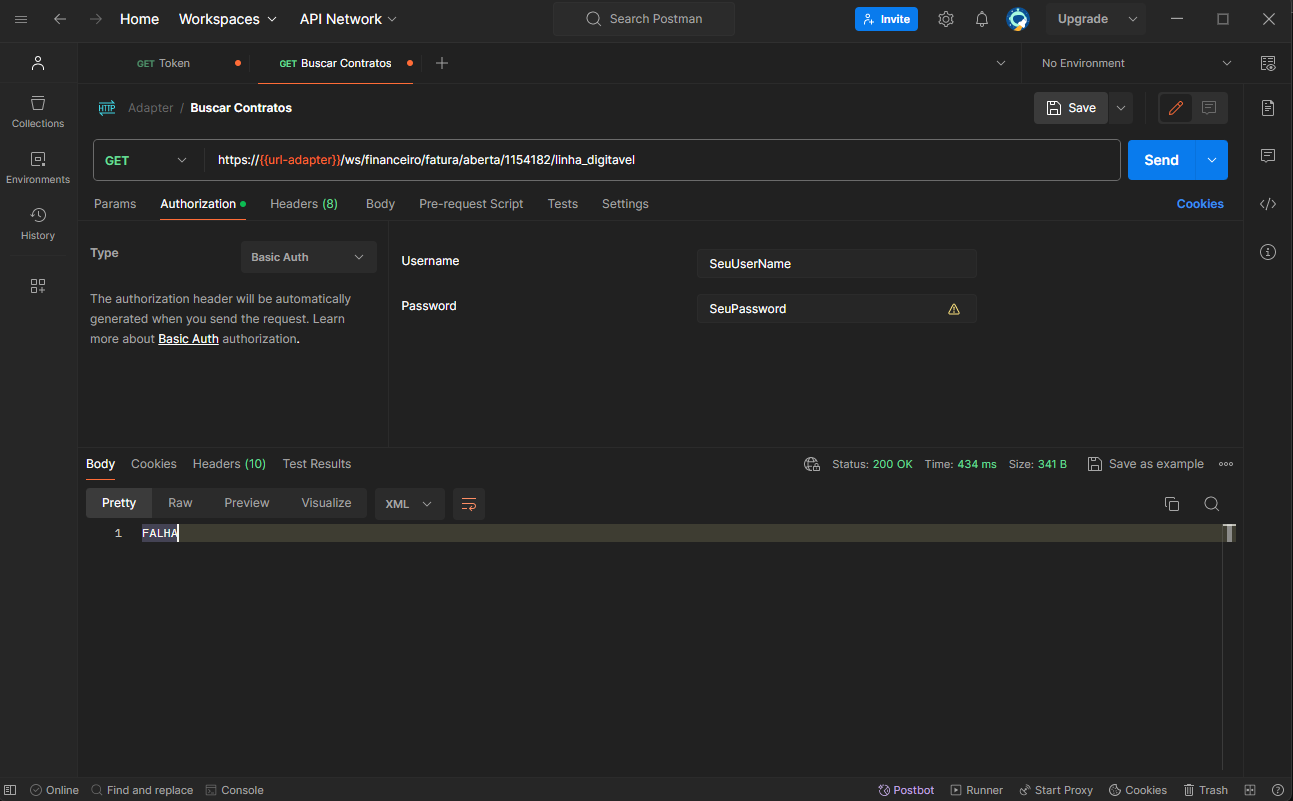Switch to edit mode pencil icon
The height and width of the screenshot is (801, 1293).
pyautogui.click(x=1176, y=108)
